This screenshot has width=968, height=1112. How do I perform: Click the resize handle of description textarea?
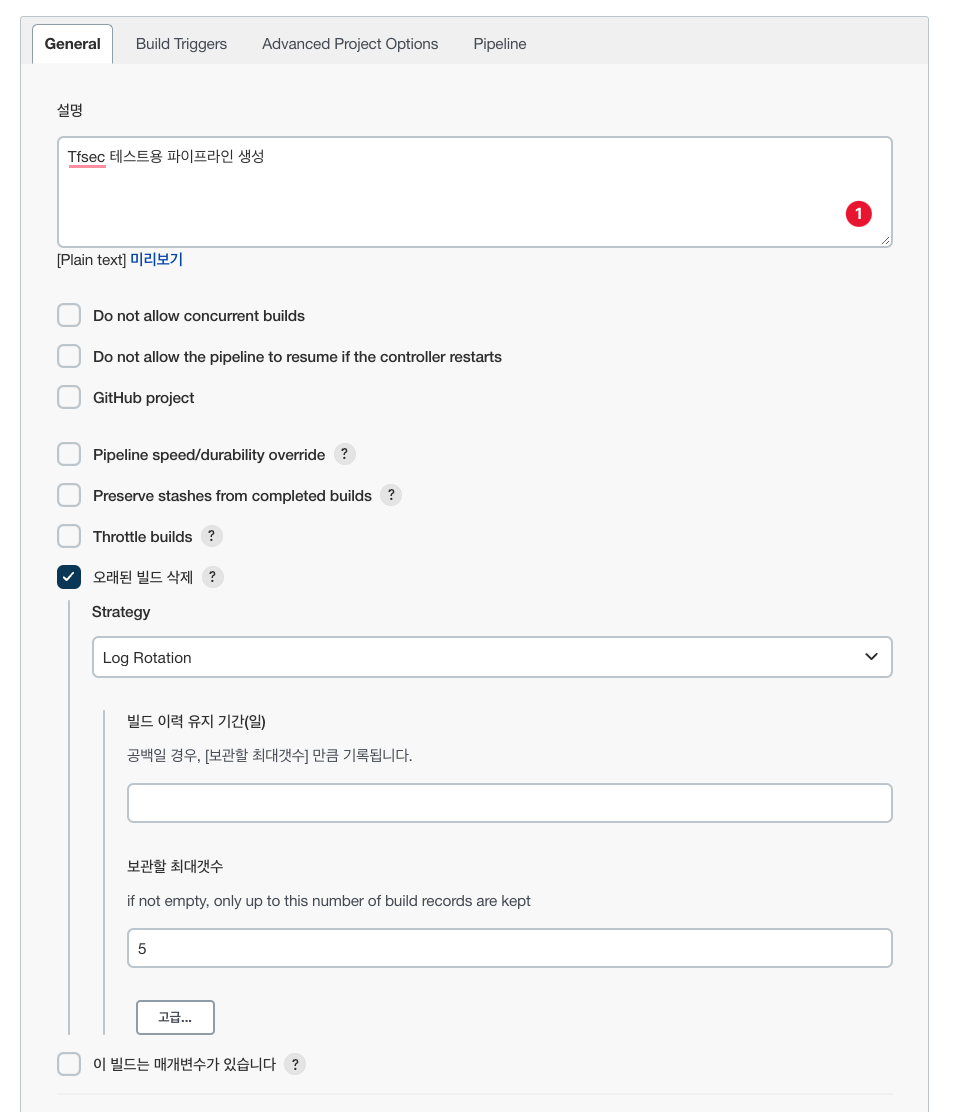[885, 240]
